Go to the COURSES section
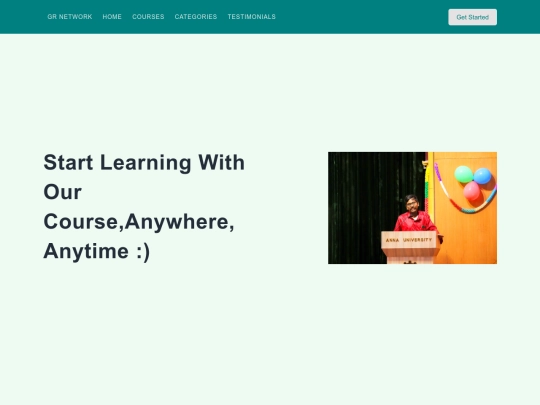This screenshot has width=540, height=405. [x=148, y=17]
